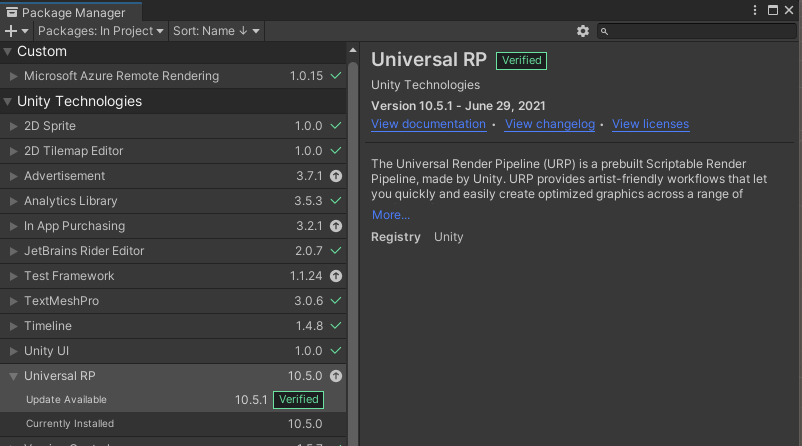The height and width of the screenshot is (446, 802).
Task: Expand the Advertisement package row
Action: click(x=14, y=176)
